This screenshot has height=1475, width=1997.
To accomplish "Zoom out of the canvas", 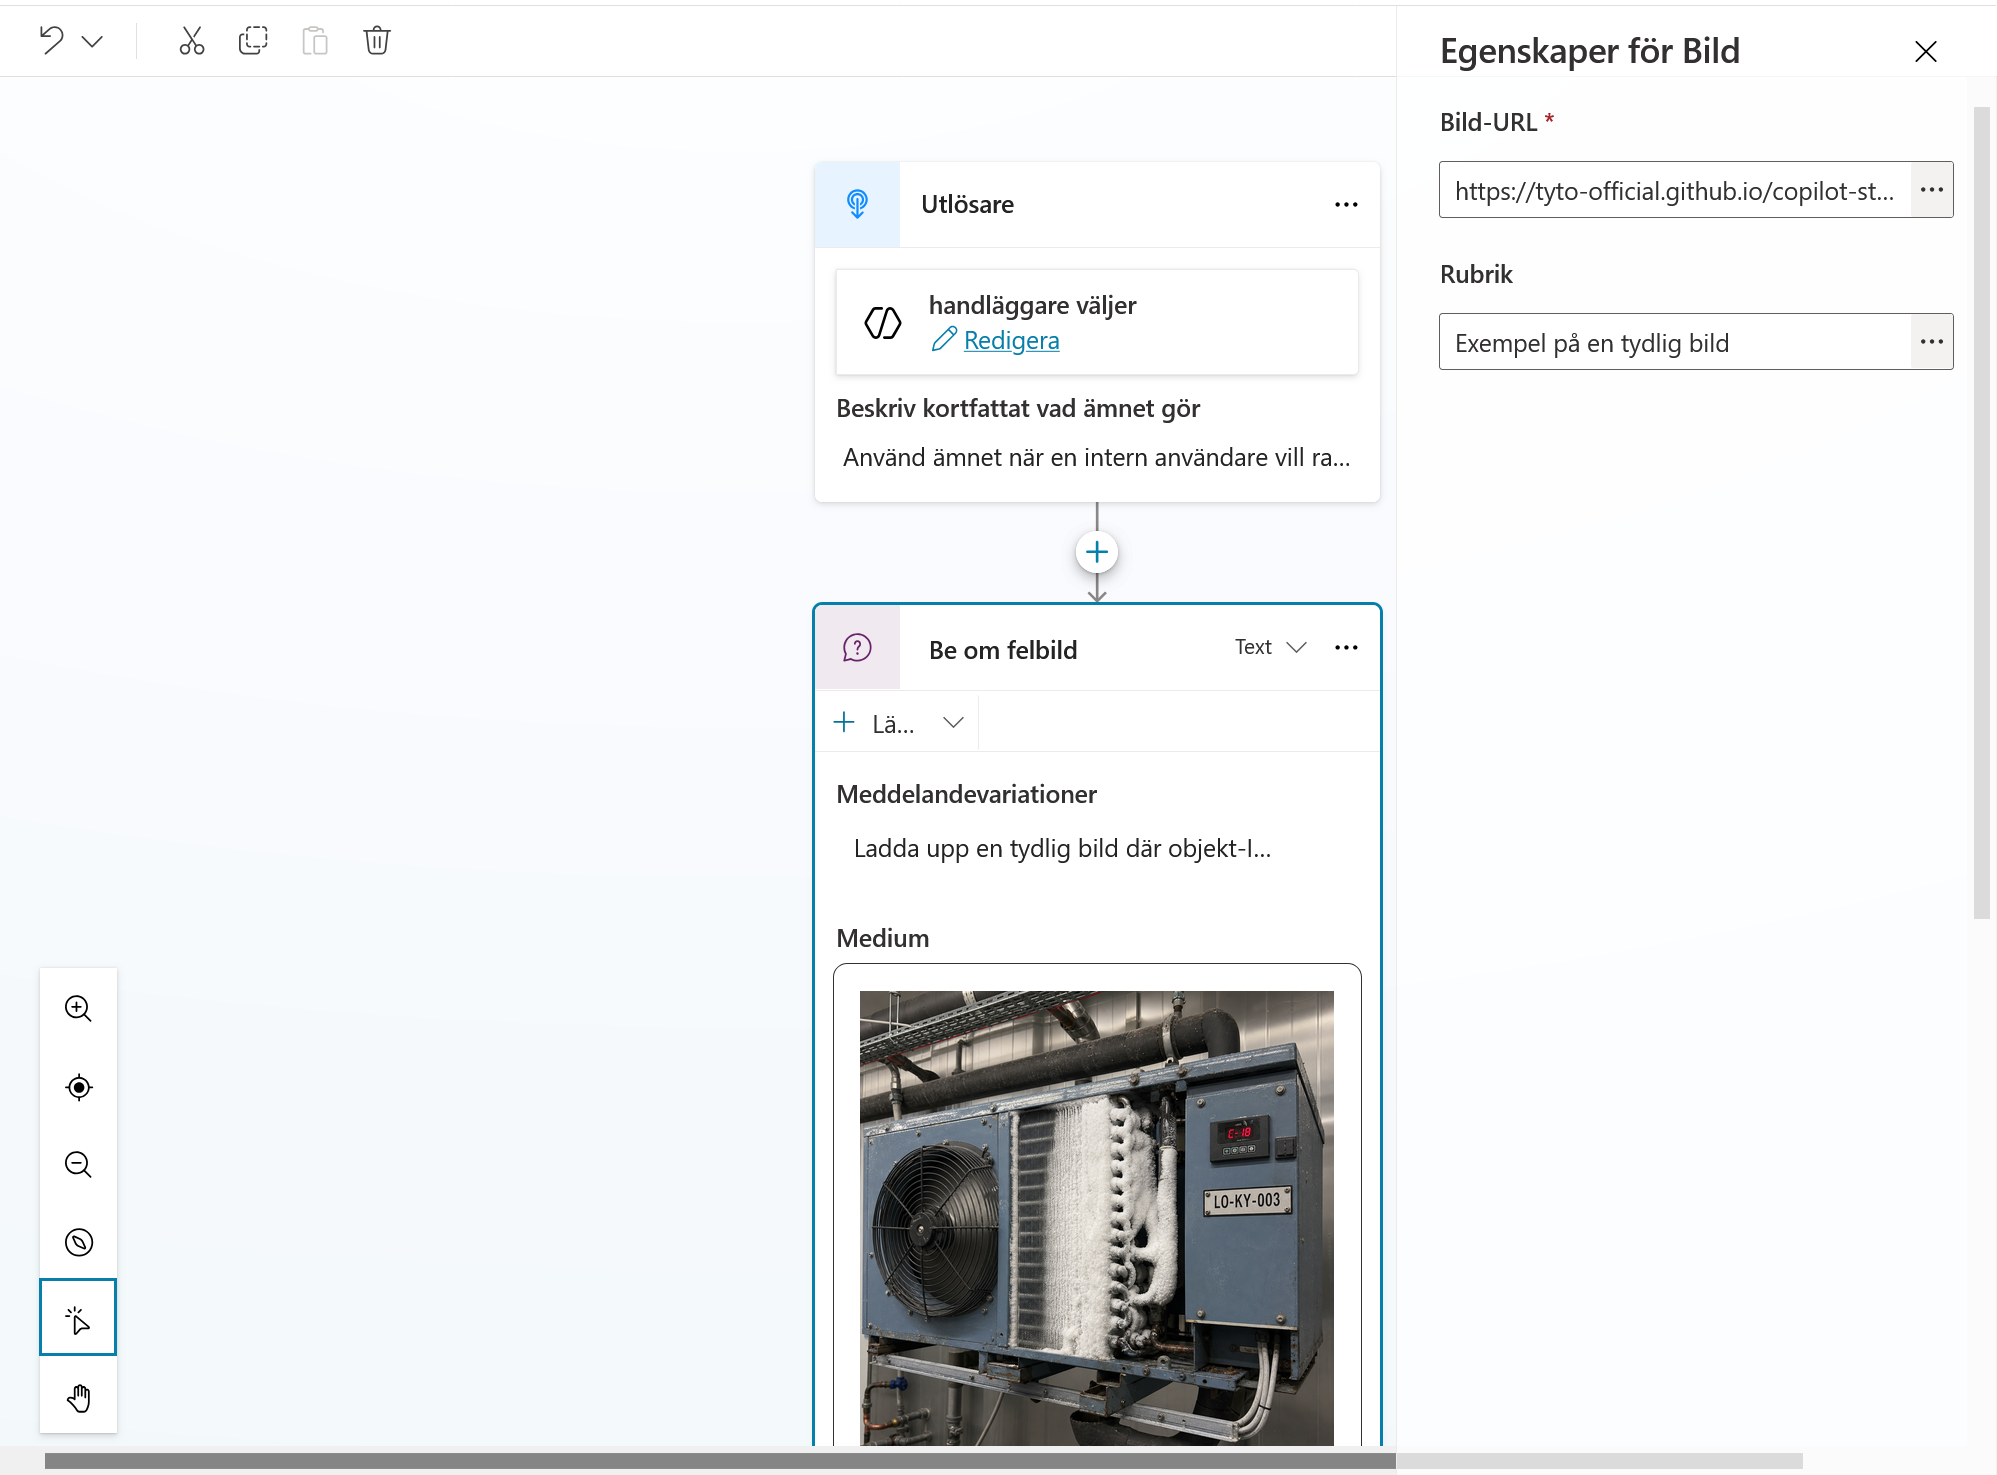I will 78,1164.
